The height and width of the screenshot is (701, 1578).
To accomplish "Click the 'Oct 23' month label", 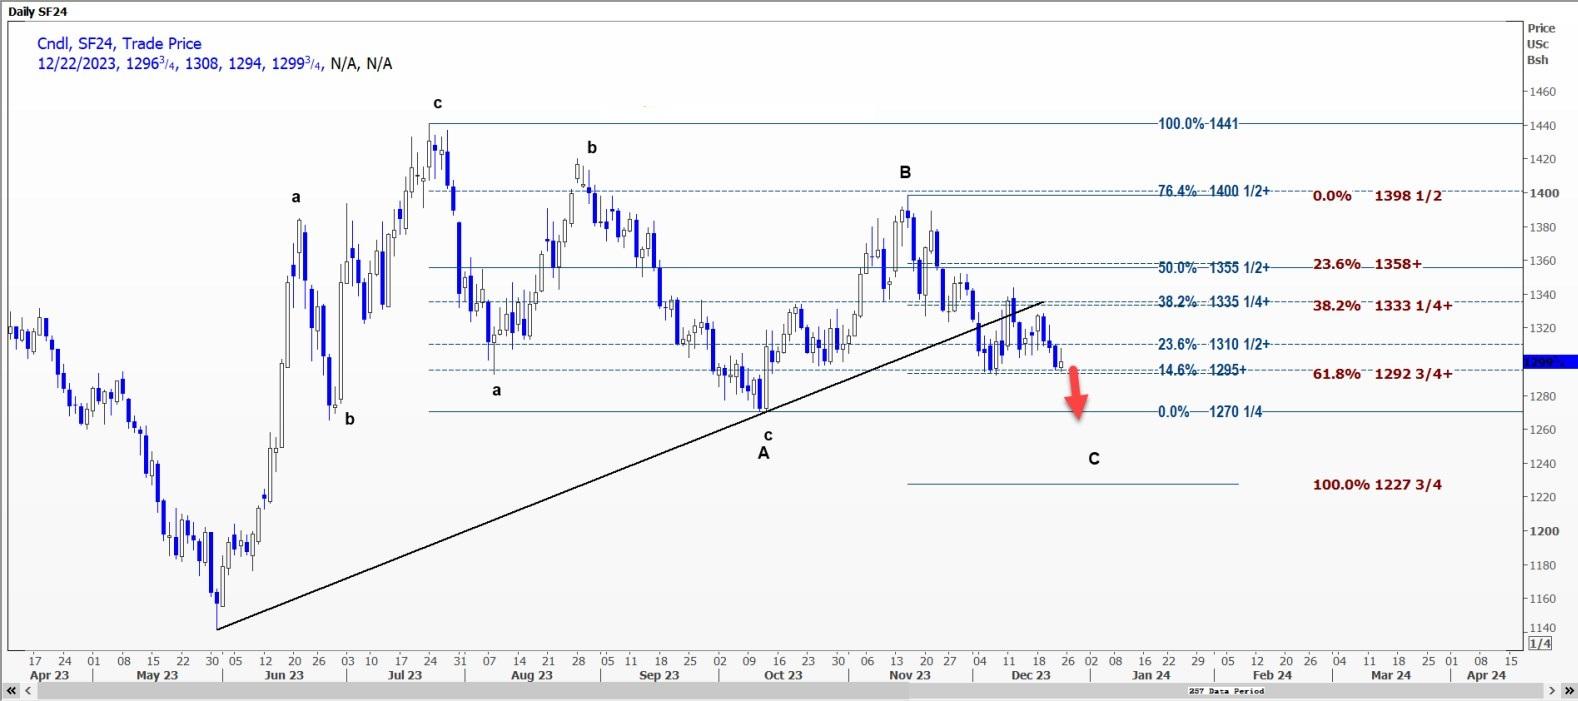I will (783, 676).
